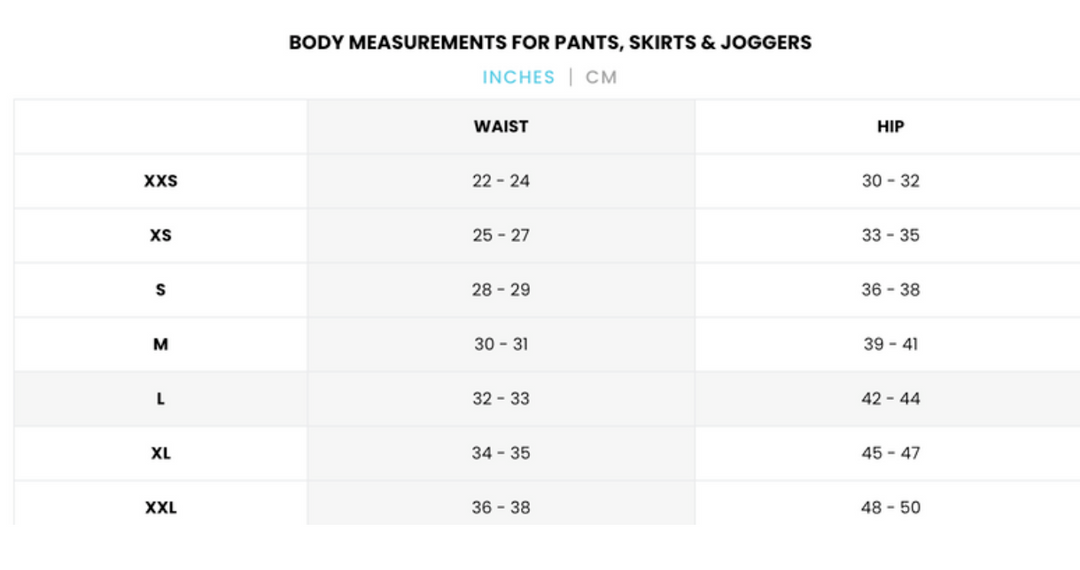Switch measurements to INCHES
1080x570 pixels.
[518, 77]
